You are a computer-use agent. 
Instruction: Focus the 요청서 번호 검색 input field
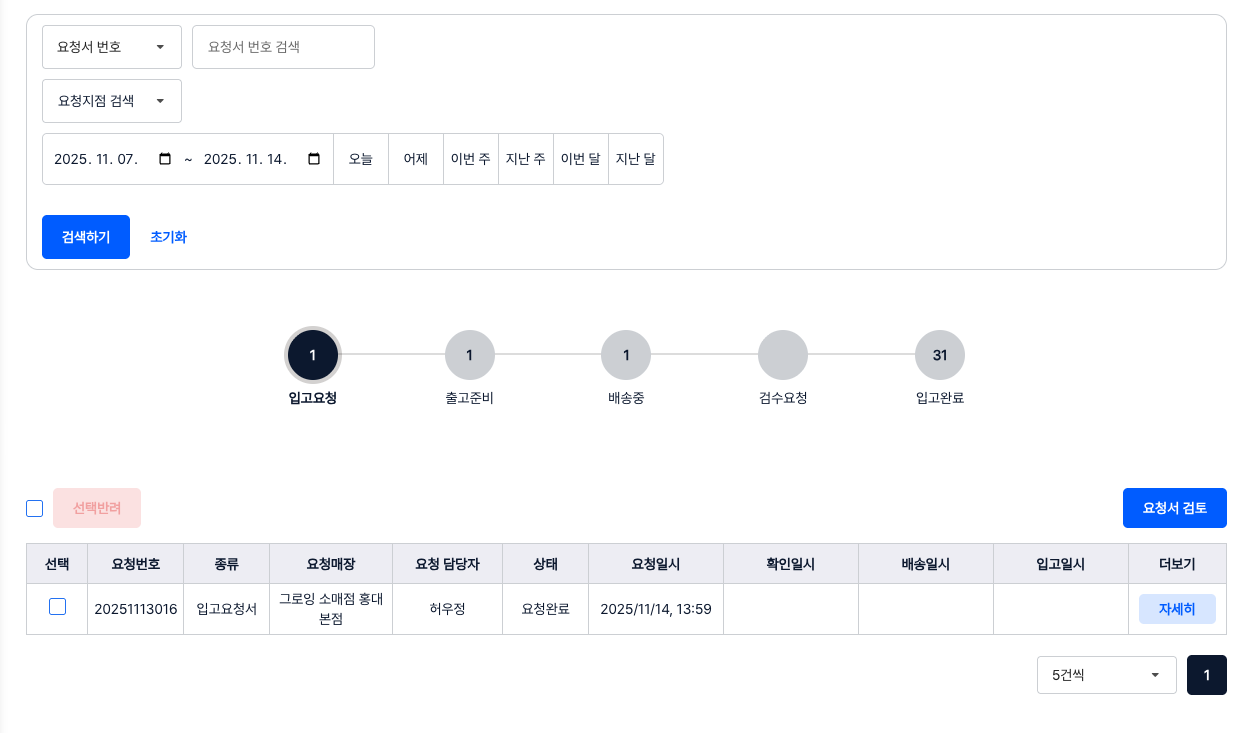[283, 47]
